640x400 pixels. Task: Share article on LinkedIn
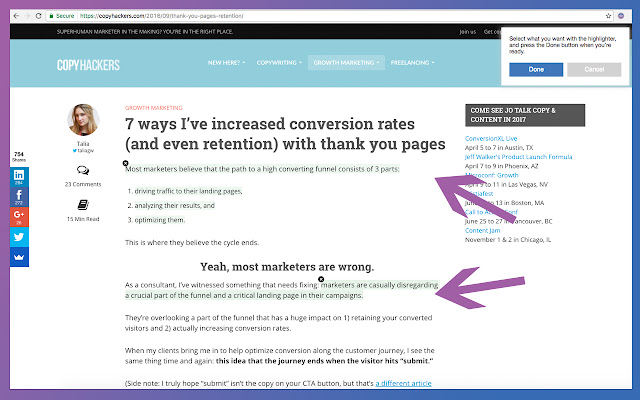[x=19, y=177]
